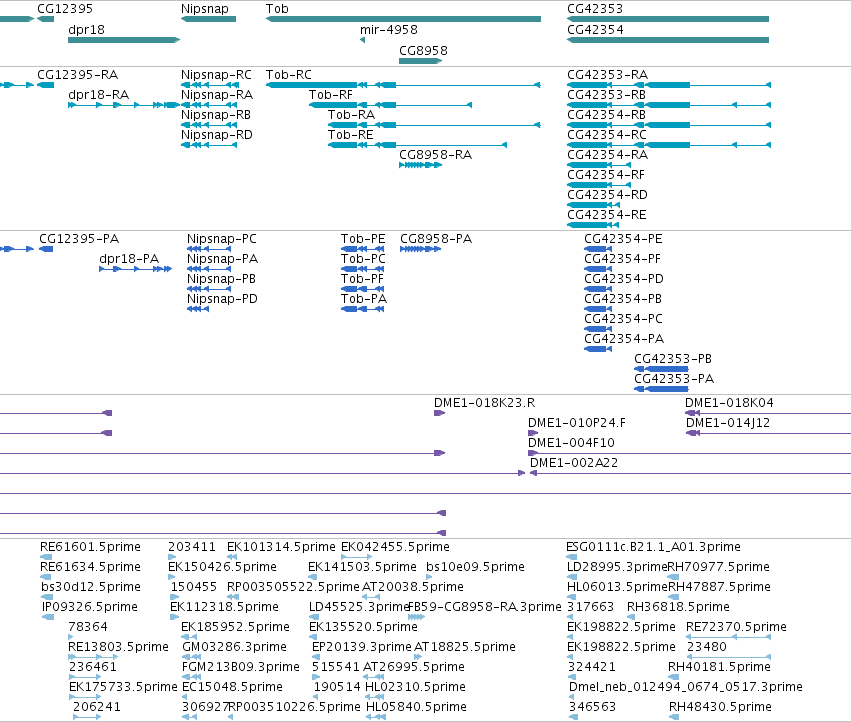Screen dimensions: 851x722
Task: Select transcript CG8958-RA
Action: [421, 165]
